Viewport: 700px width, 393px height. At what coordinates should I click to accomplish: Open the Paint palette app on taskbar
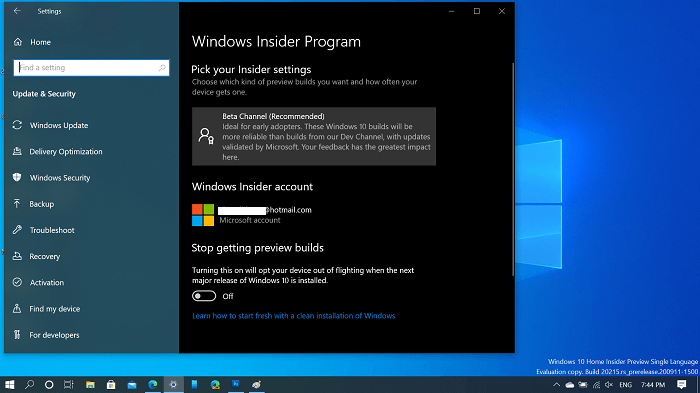pos(256,385)
